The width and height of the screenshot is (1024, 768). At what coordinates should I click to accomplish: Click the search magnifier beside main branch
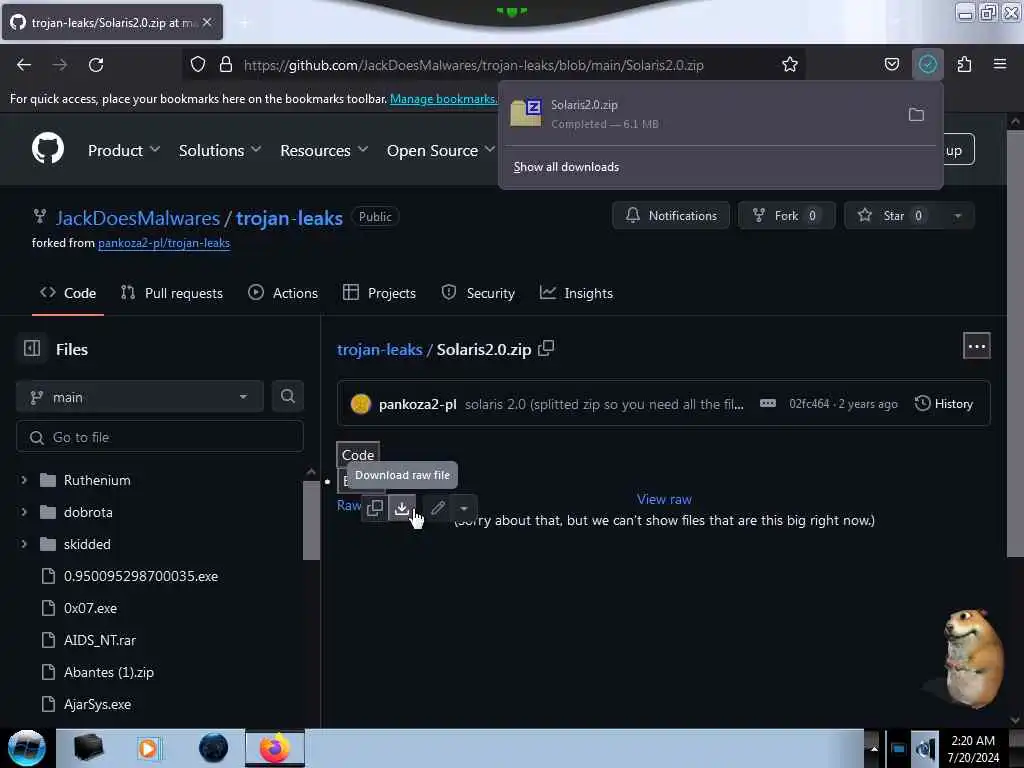tap(287, 396)
